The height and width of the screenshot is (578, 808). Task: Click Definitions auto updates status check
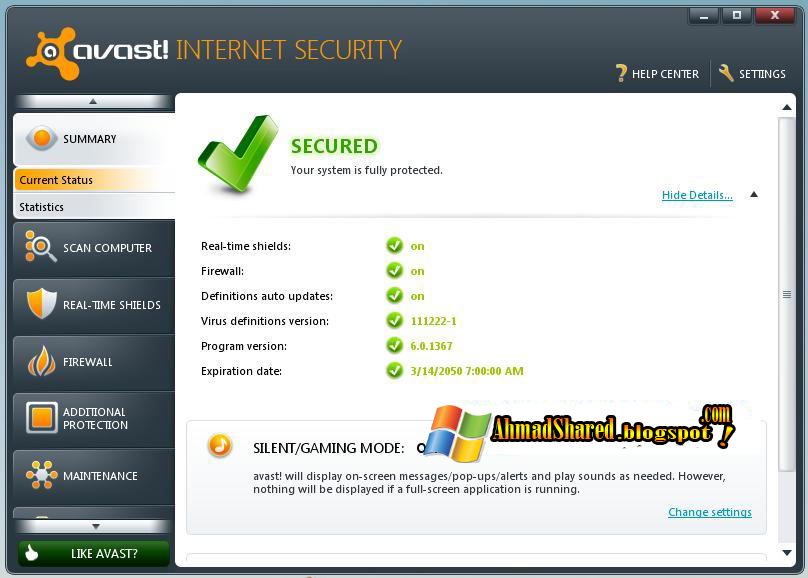[x=395, y=295]
